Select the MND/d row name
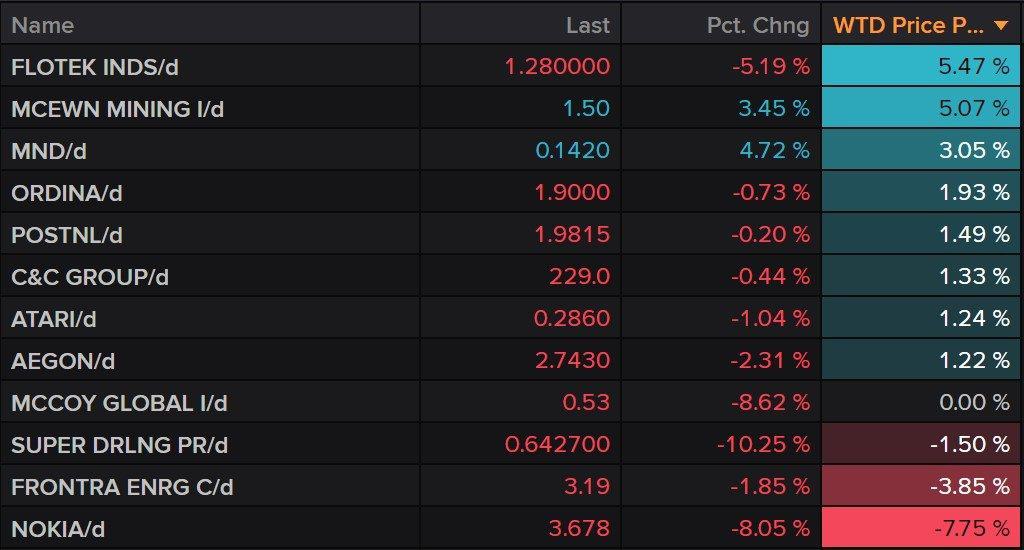Screen dimensions: 1024x550 coord(49,152)
